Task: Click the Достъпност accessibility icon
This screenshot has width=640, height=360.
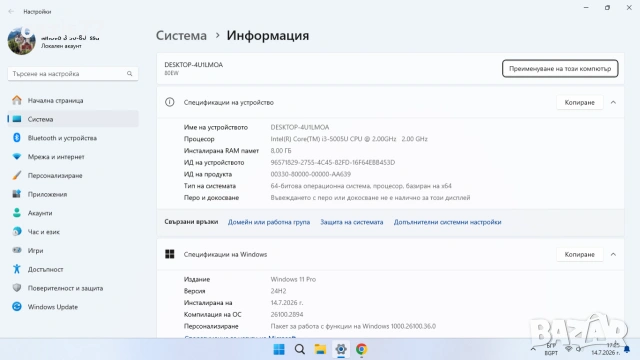Action: point(17,269)
